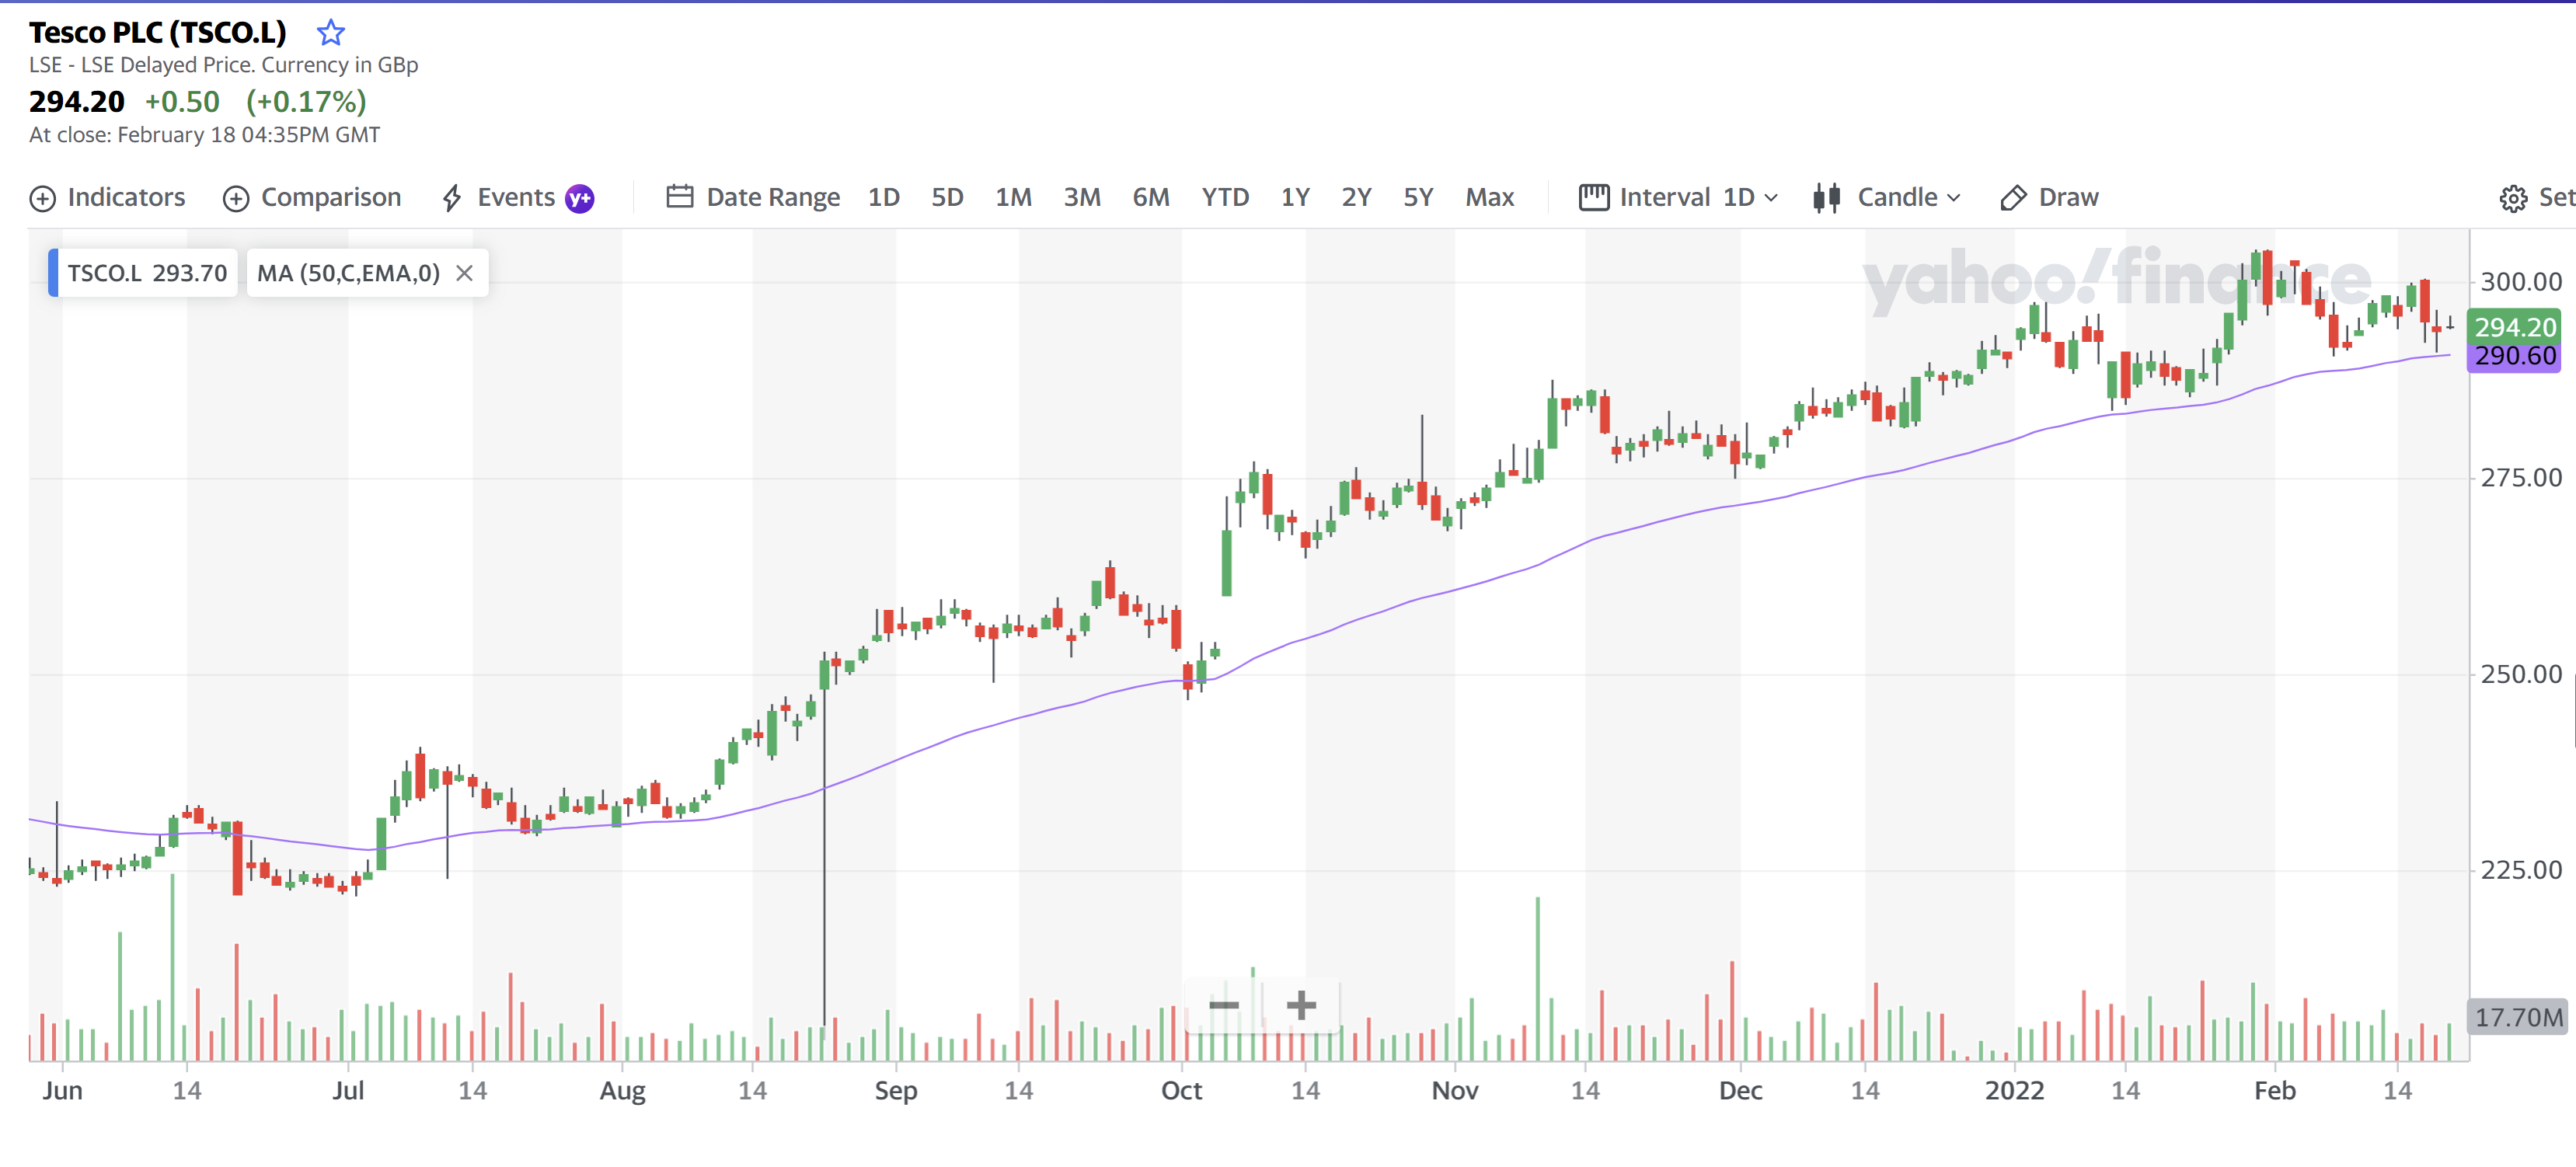Click the purple 290.60 EMA price marker
This screenshot has height=1167, width=2576.
(x=2514, y=356)
